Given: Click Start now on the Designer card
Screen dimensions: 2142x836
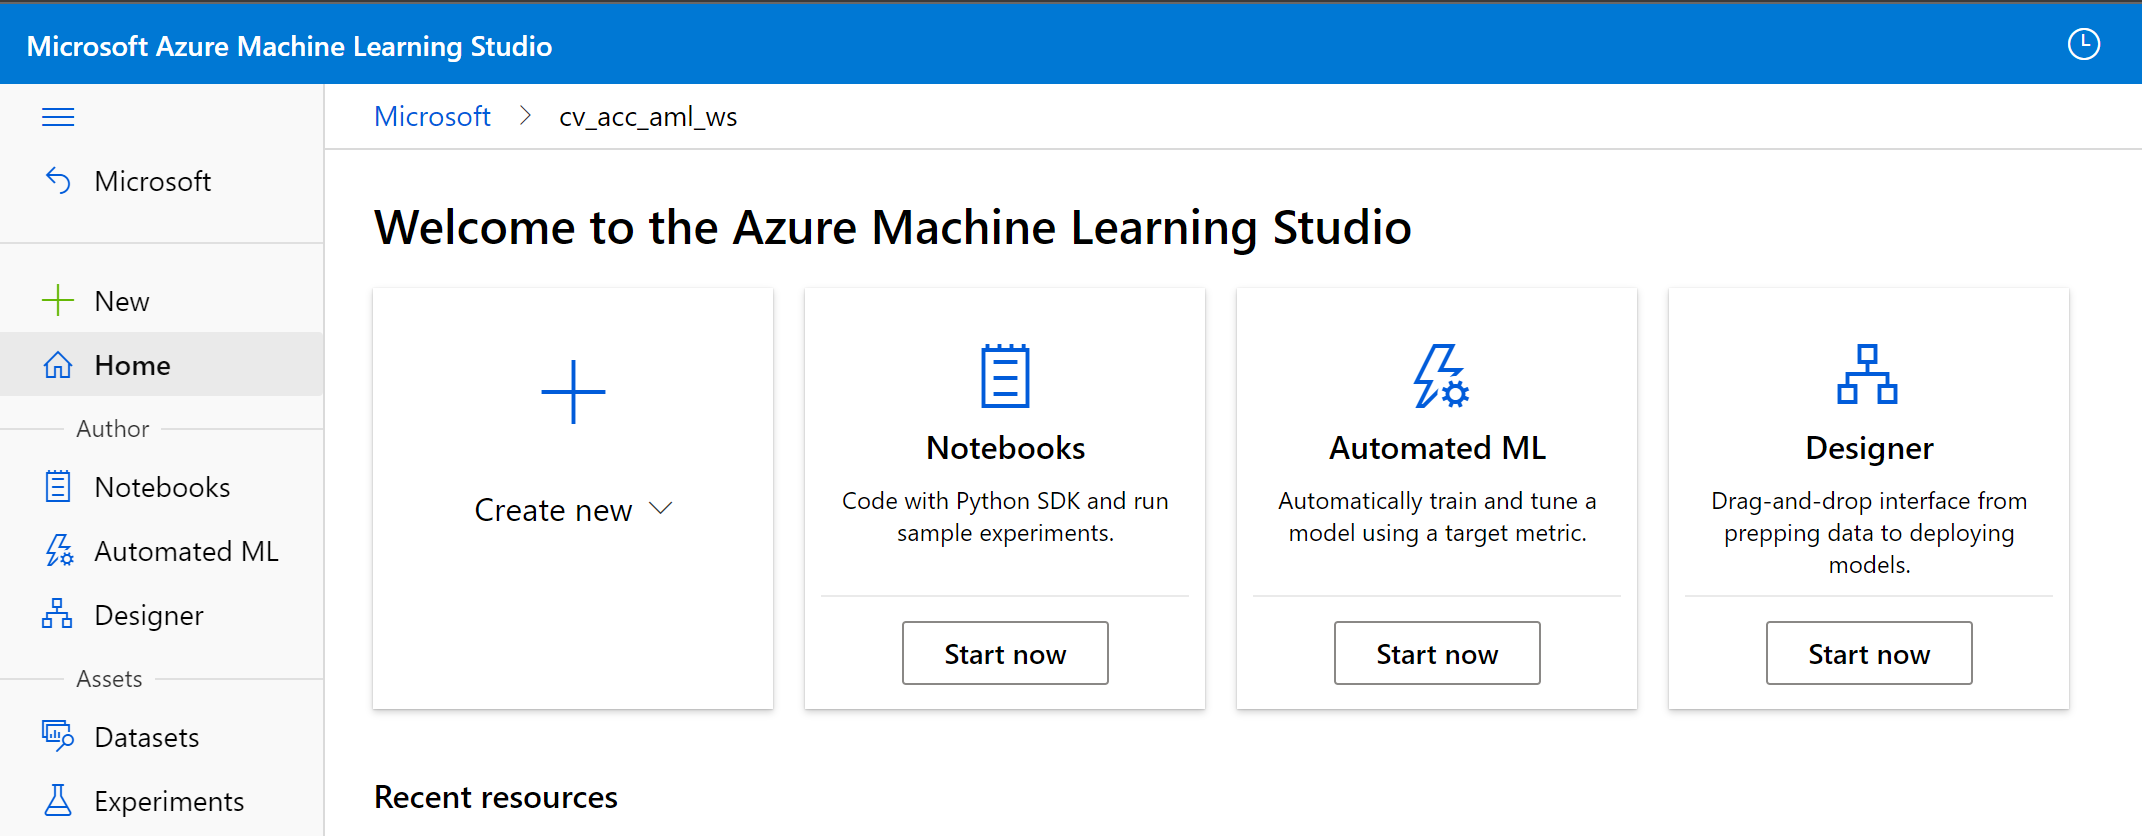Looking at the screenshot, I should [1869, 653].
